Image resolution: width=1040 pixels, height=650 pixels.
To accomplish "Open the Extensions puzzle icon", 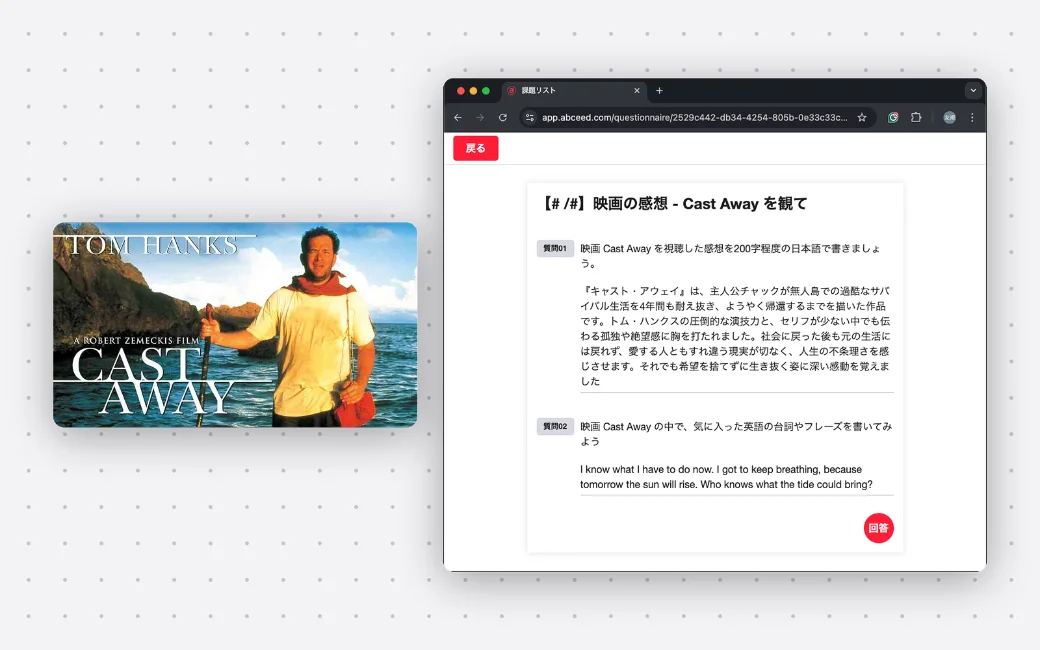I will pos(916,117).
